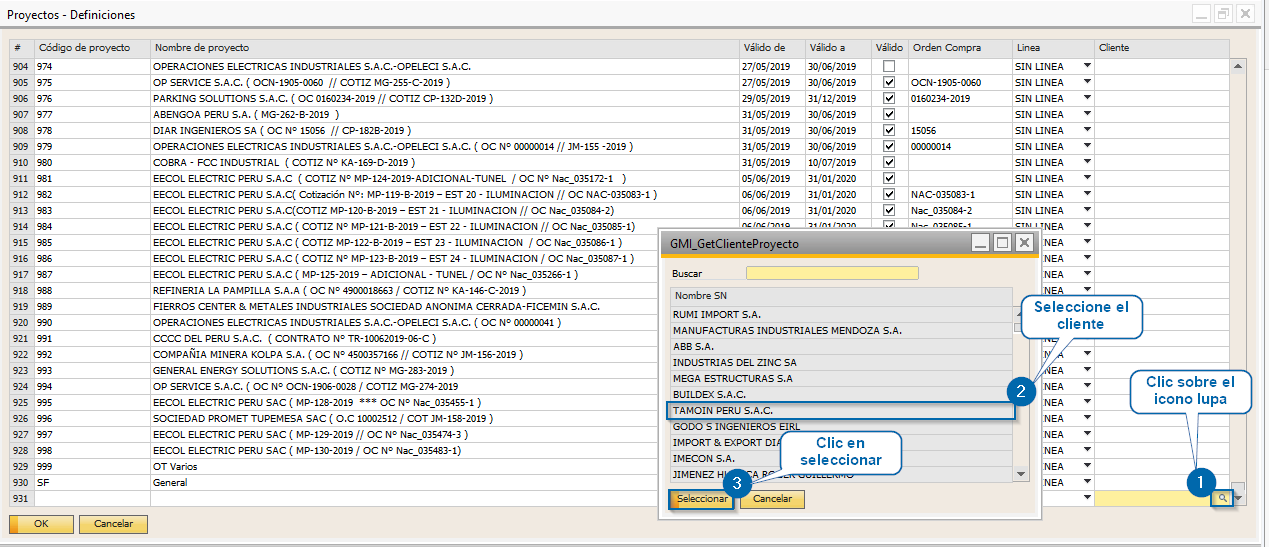Uncheck Válido for project 975 OP SERVICE

[889, 82]
